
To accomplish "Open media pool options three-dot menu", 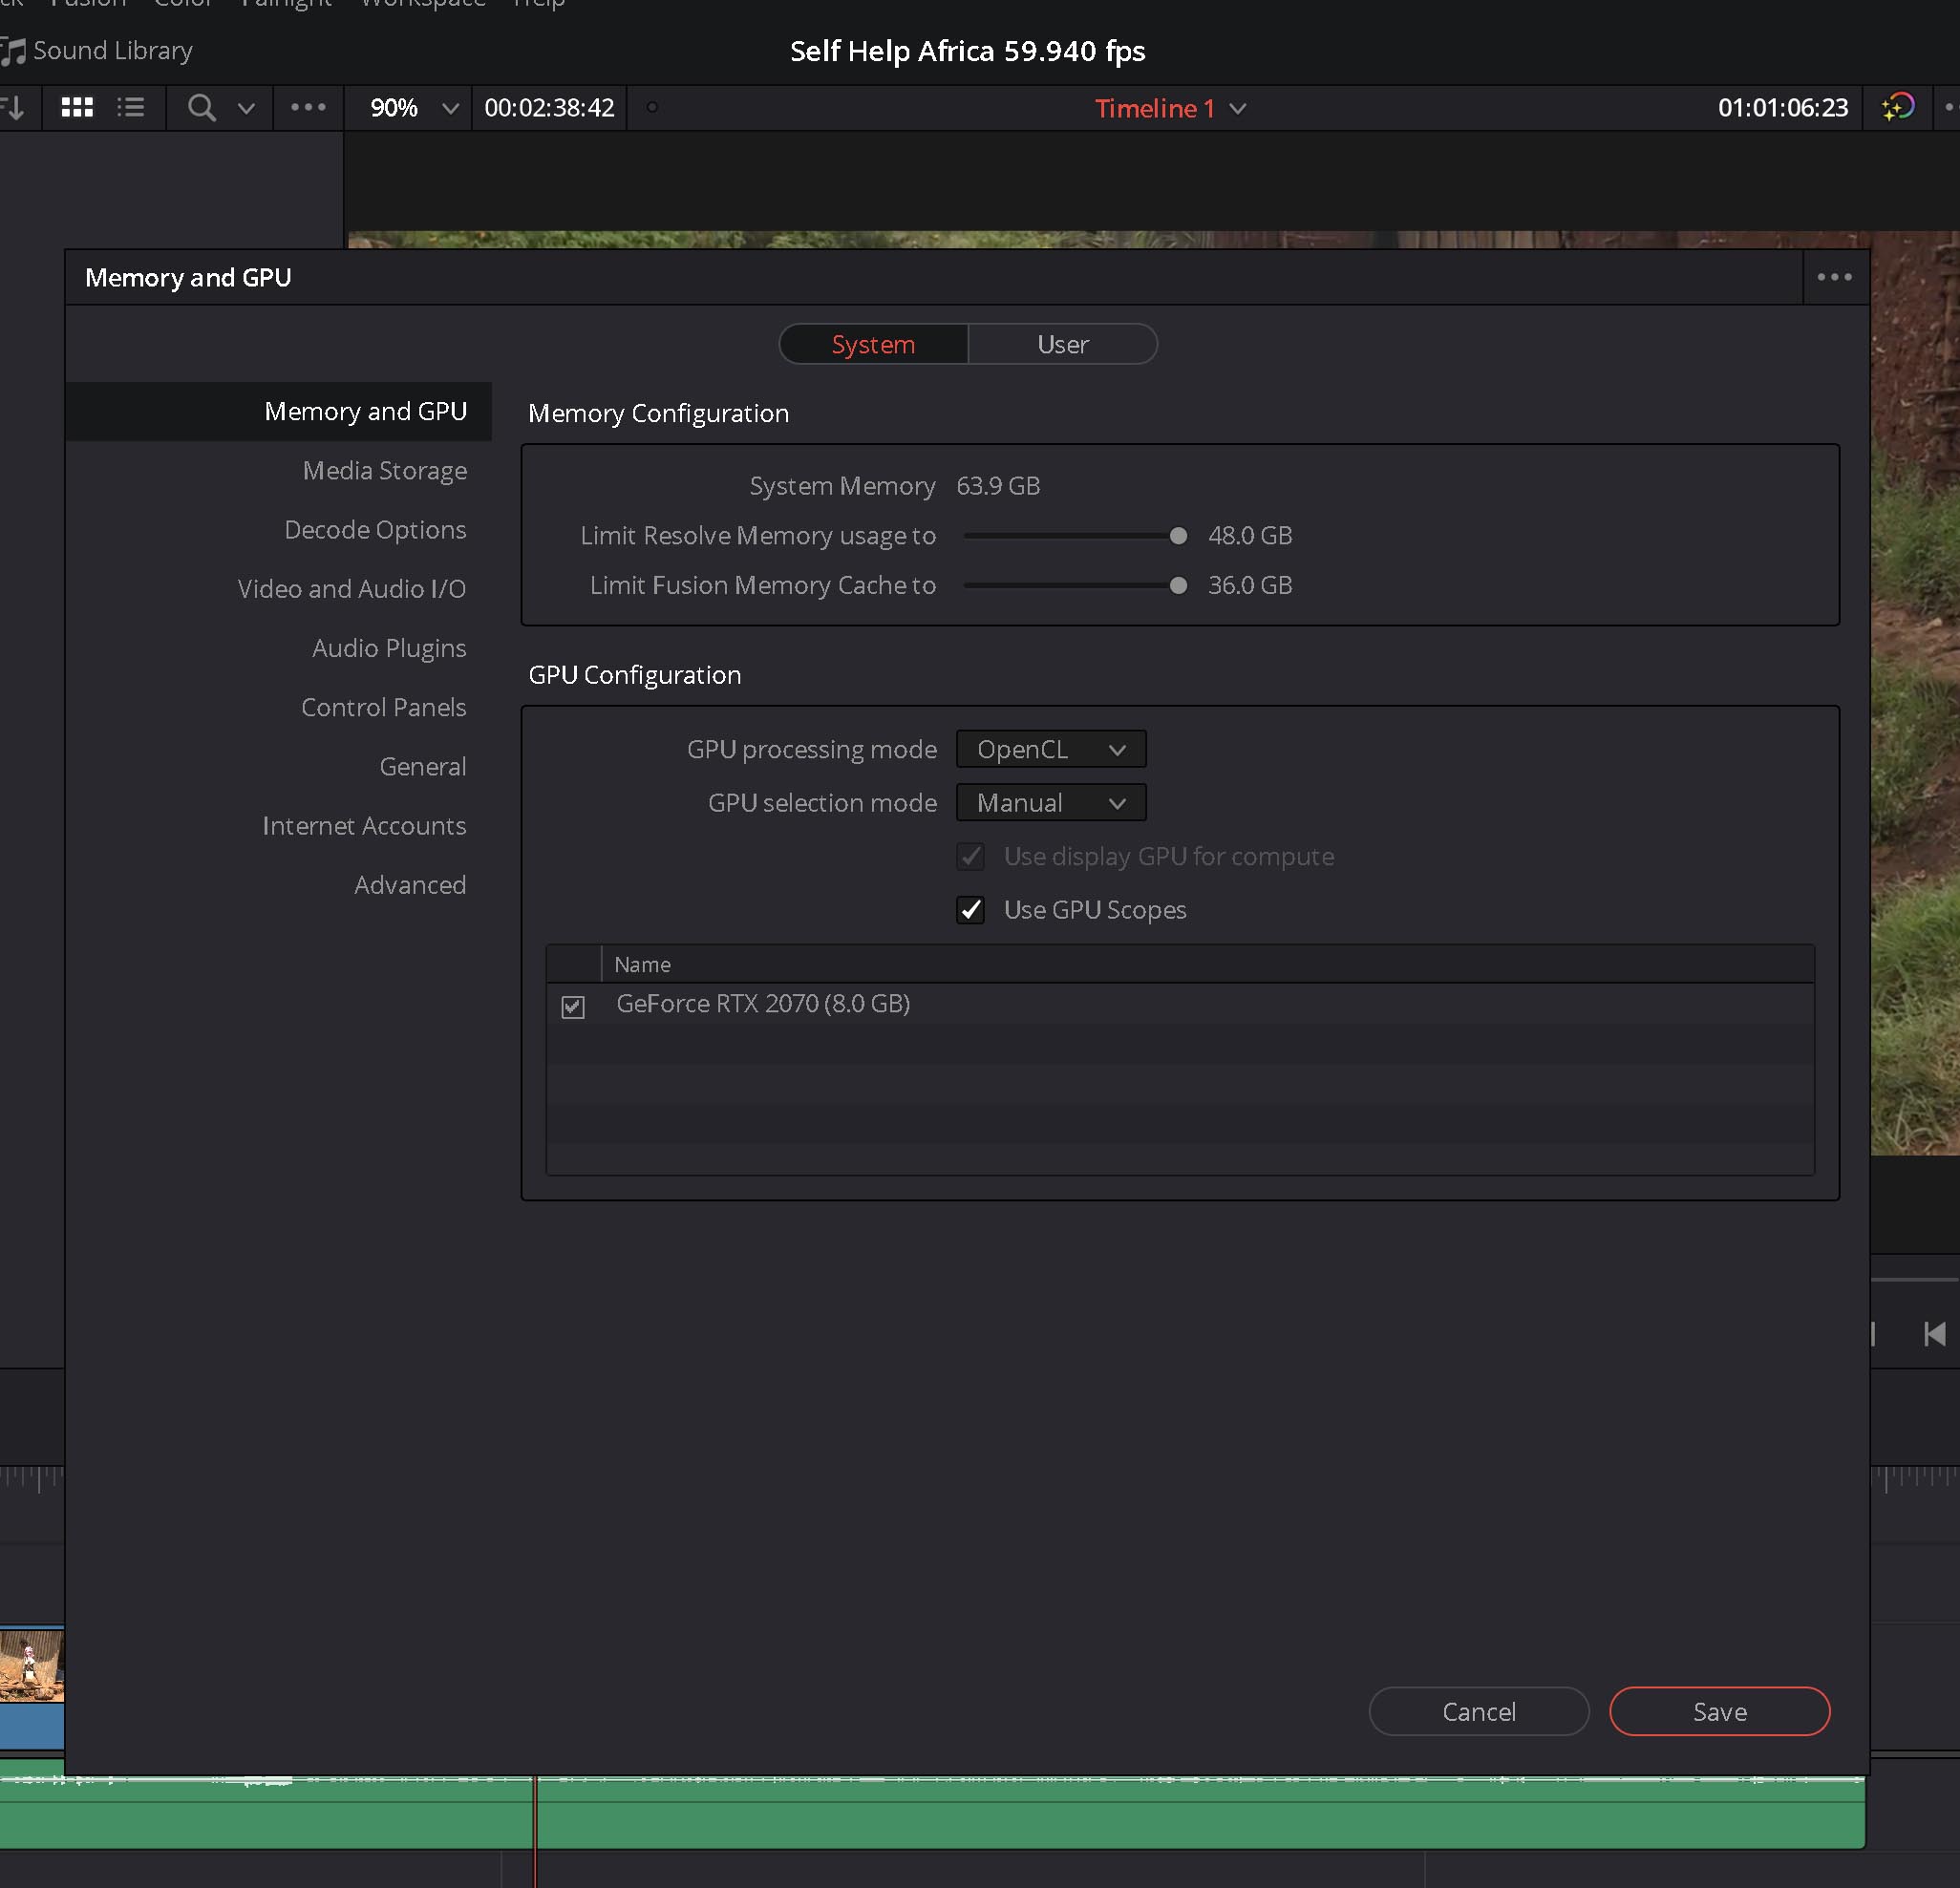I will click(308, 108).
